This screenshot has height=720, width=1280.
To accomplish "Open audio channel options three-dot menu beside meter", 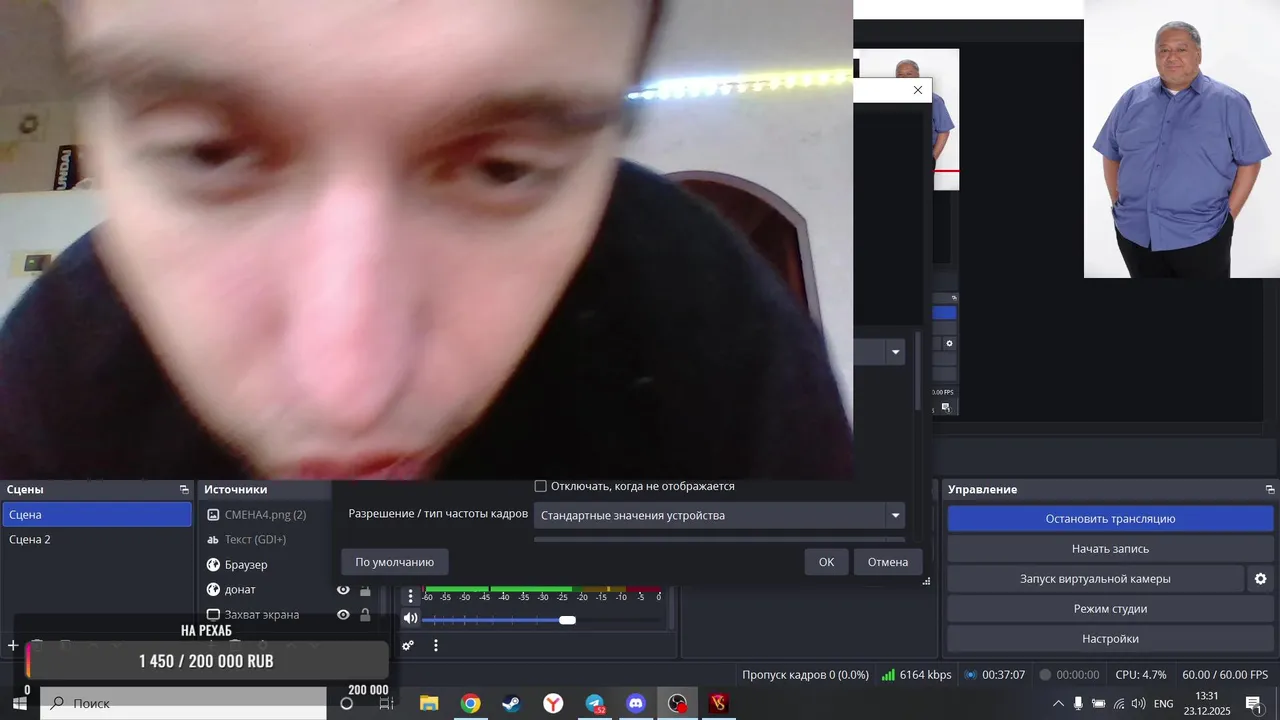I will 410,596.
